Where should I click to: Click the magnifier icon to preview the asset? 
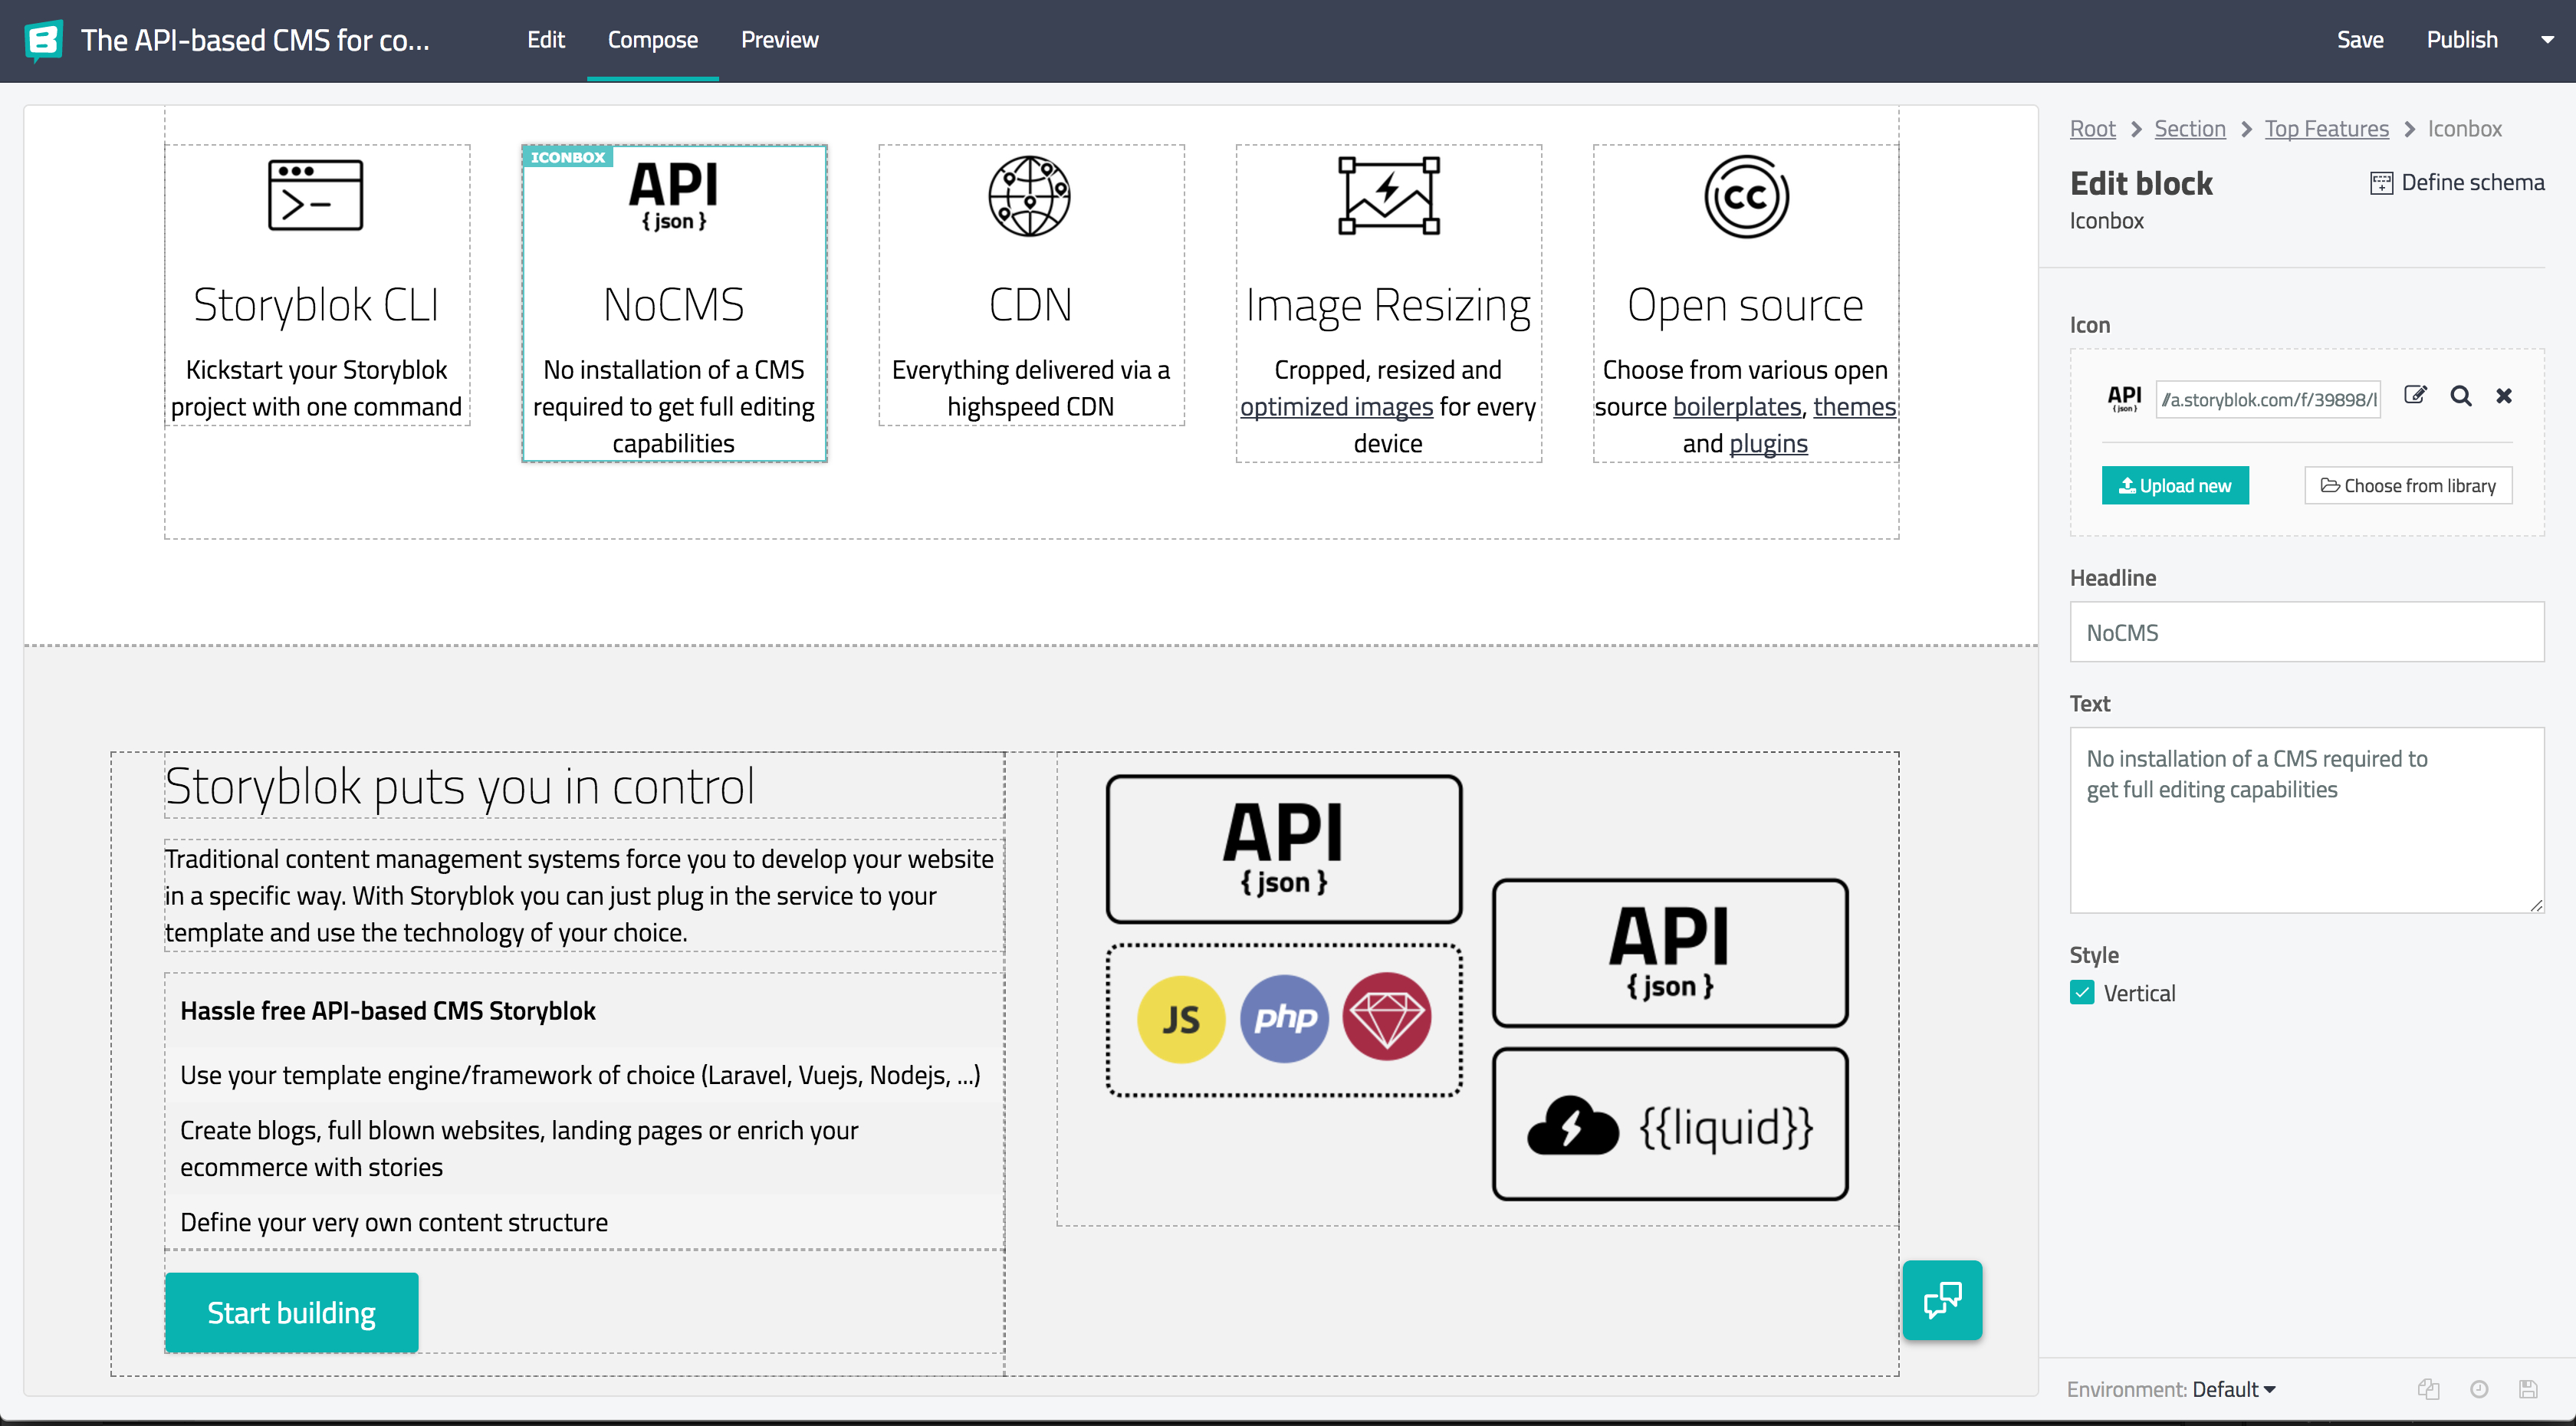(2460, 396)
